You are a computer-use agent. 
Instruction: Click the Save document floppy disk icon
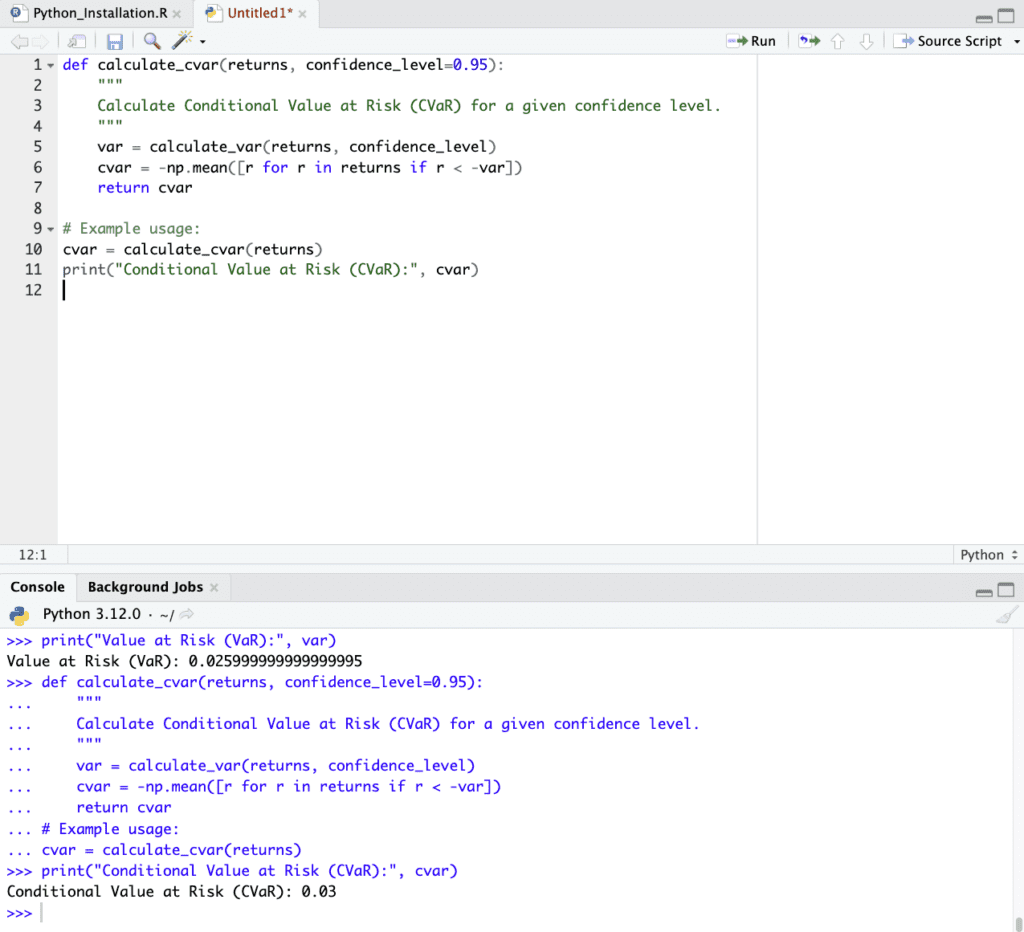click(x=115, y=41)
